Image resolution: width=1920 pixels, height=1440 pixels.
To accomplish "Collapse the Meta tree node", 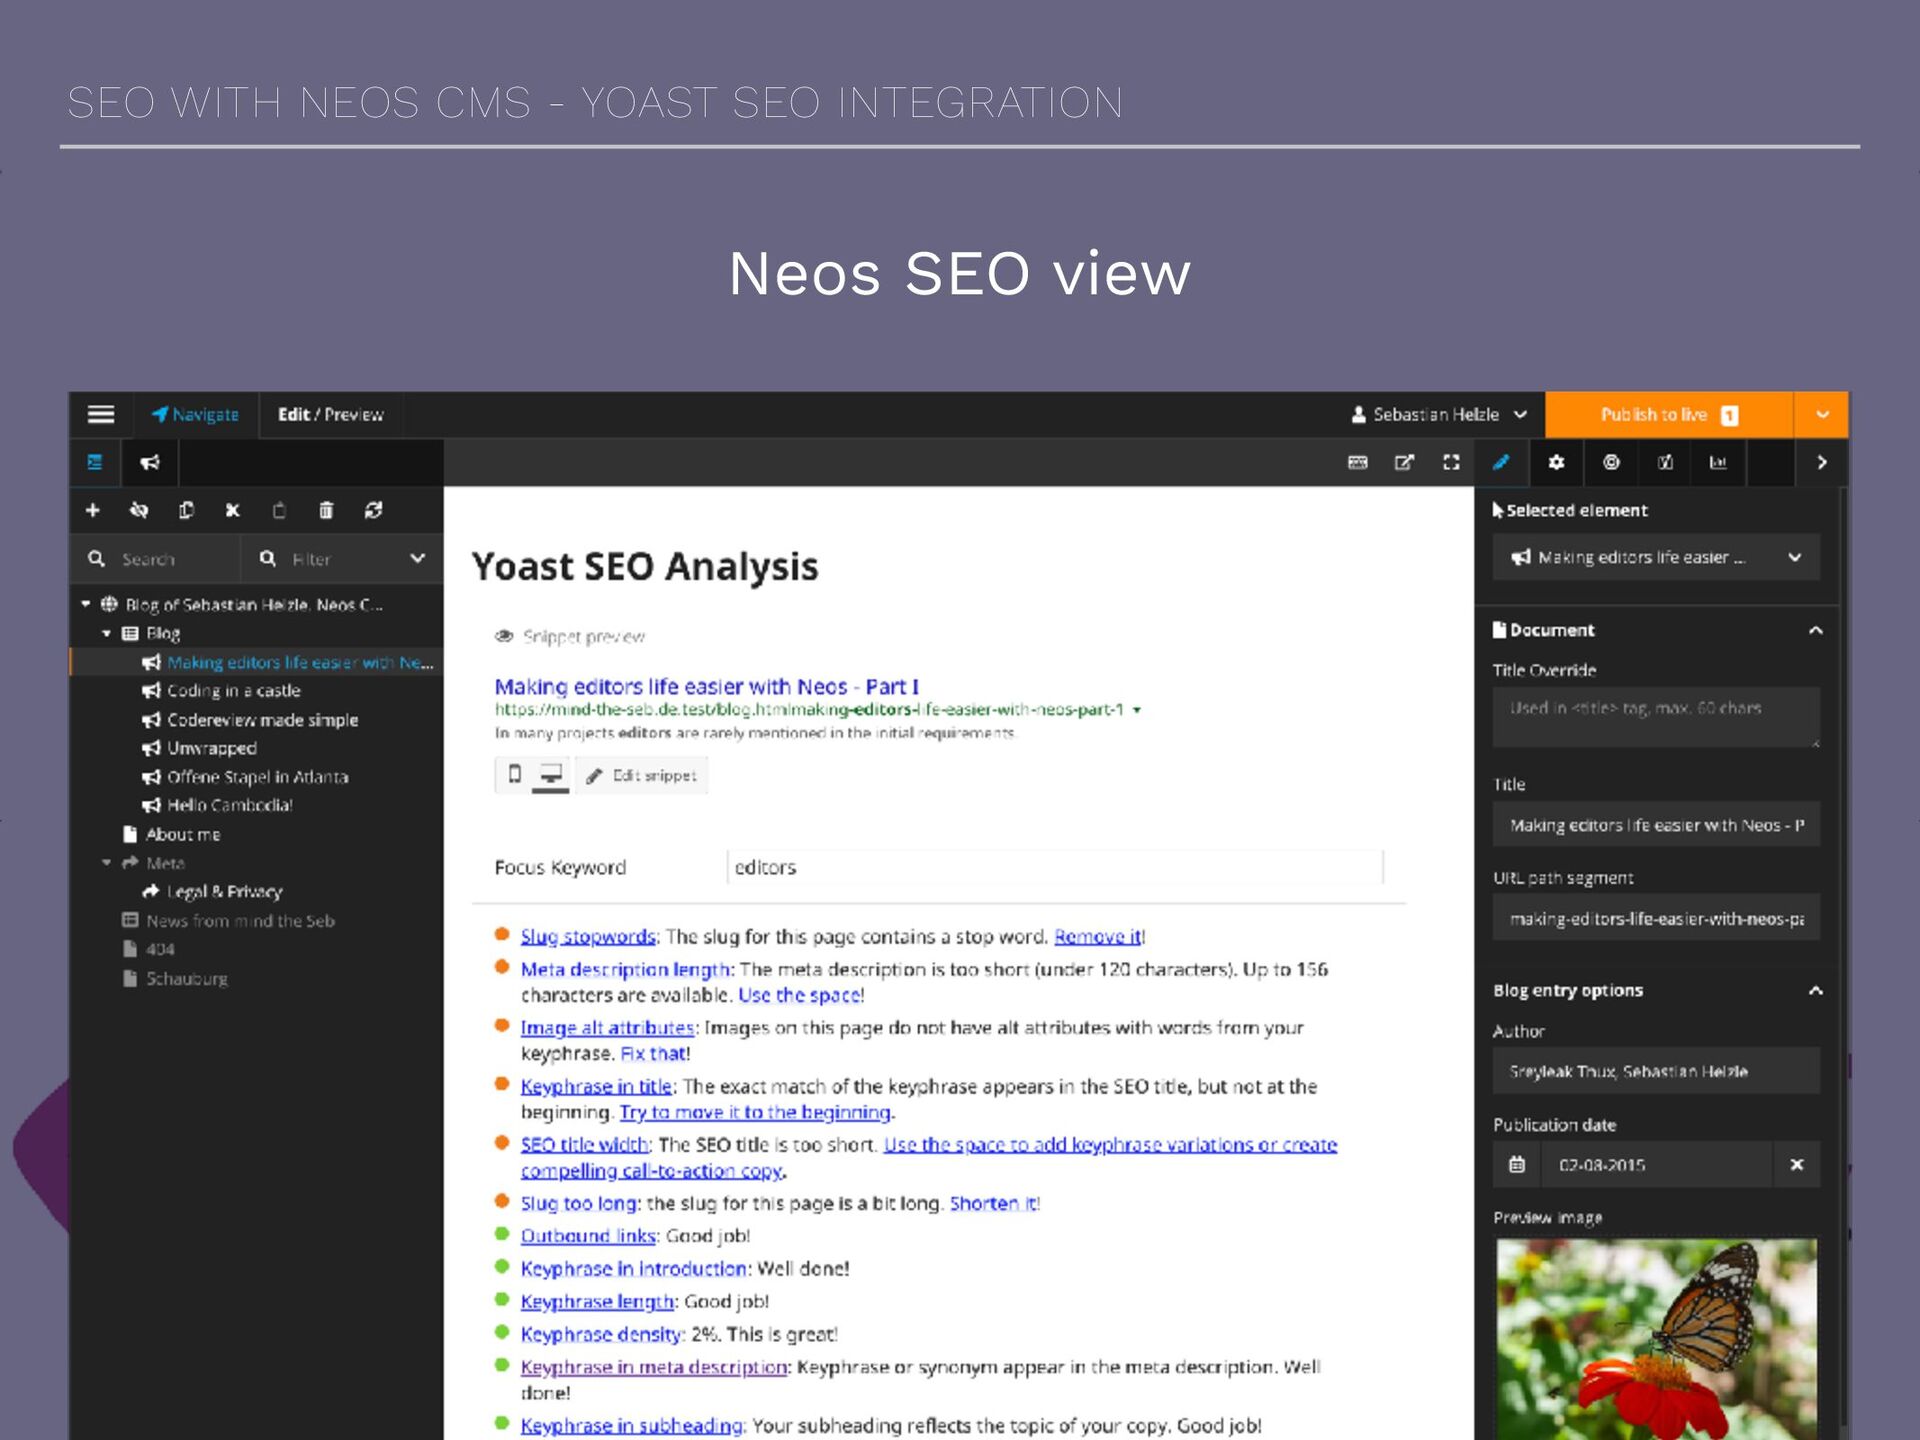I will pyautogui.click(x=107, y=862).
